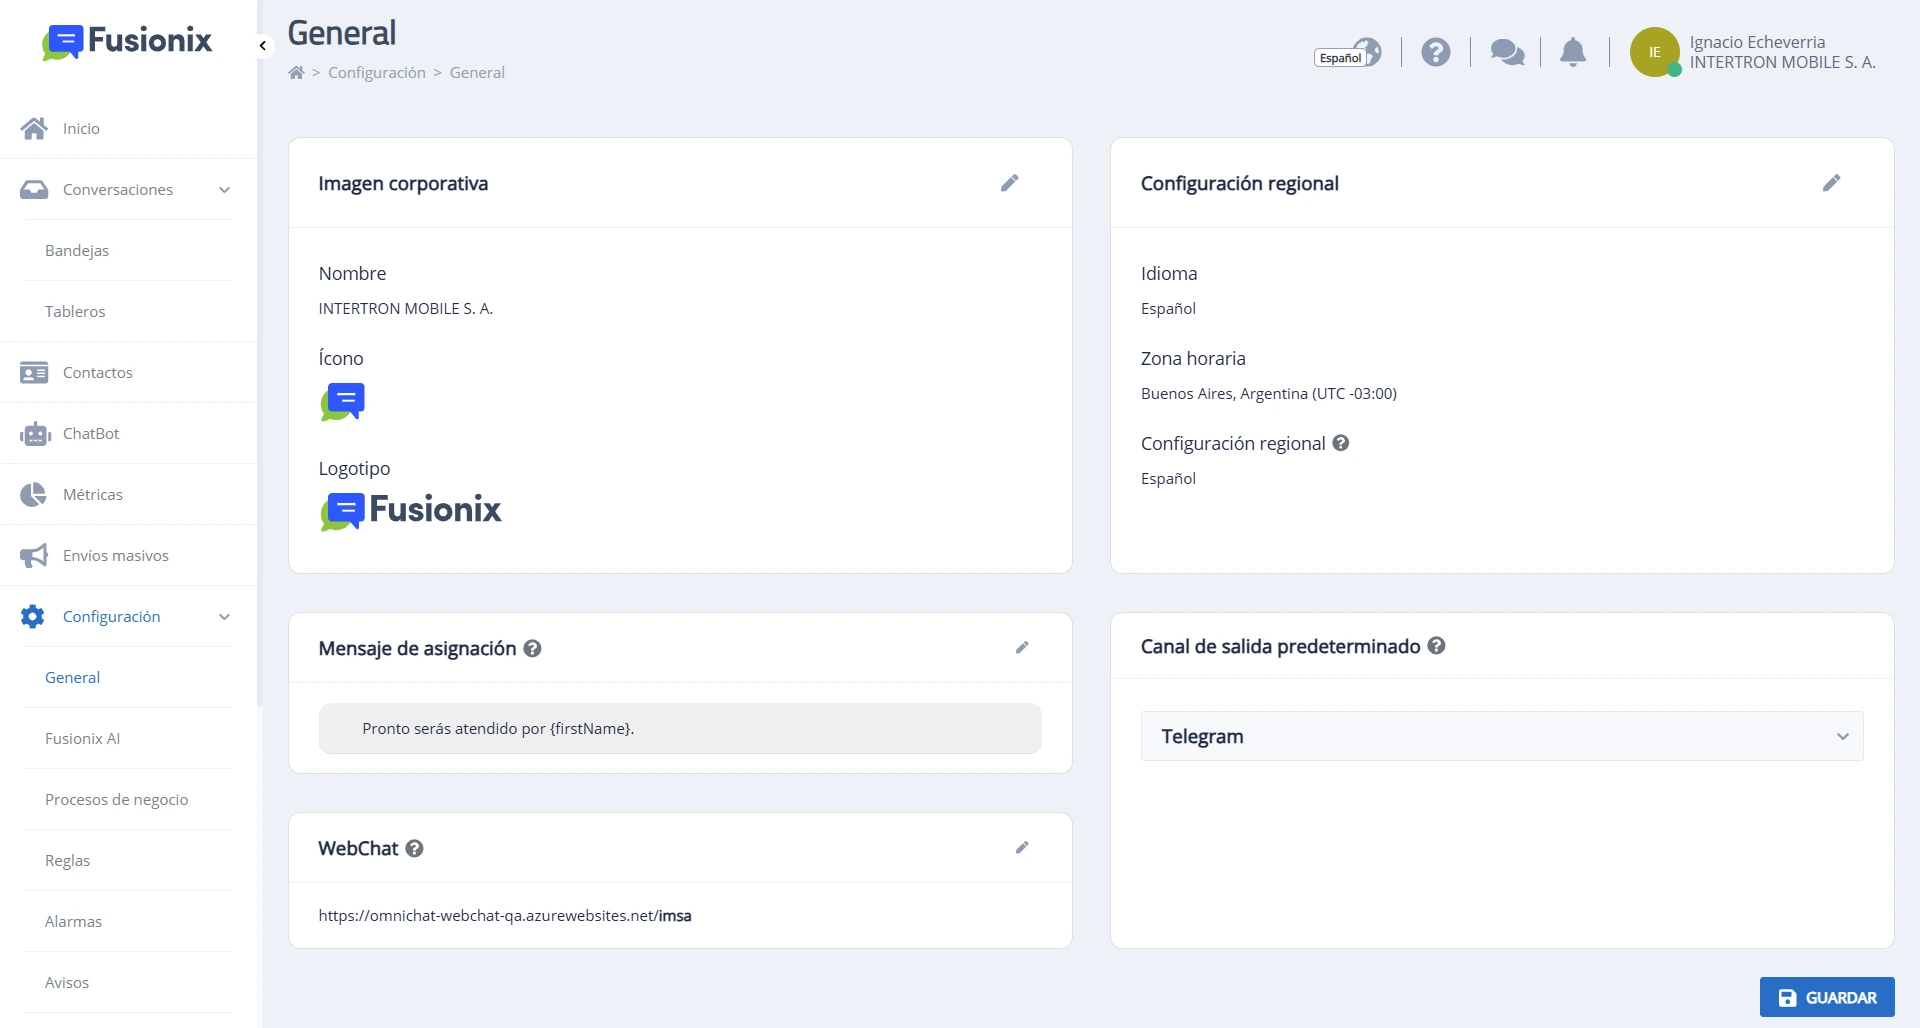Click Inicio label in sidebar
This screenshot has height=1028, width=1920.
(x=81, y=128)
